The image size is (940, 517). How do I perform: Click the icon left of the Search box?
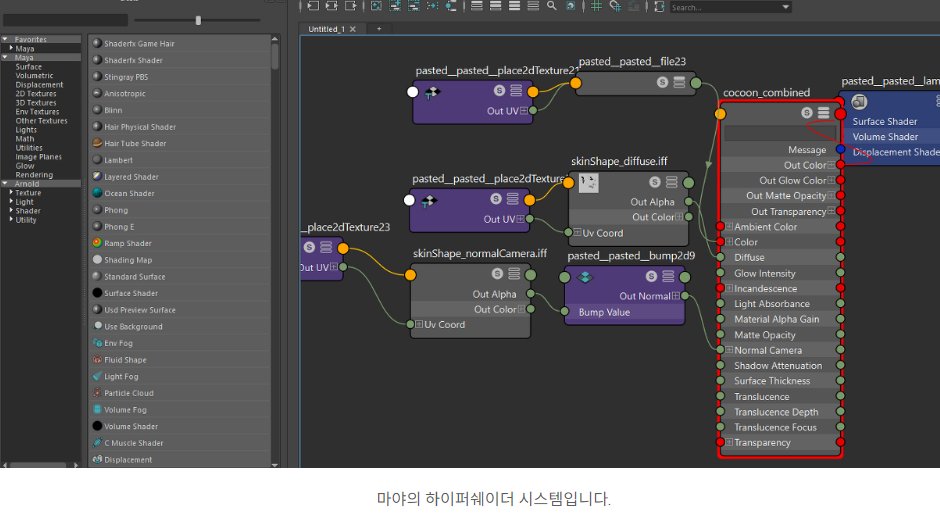(659, 7)
